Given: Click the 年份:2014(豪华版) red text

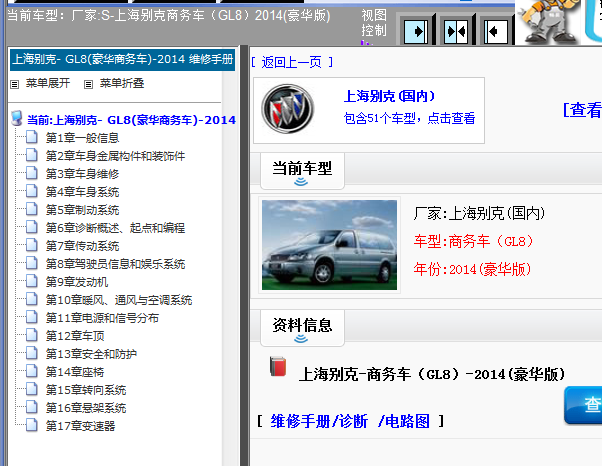Looking at the screenshot, I should pyautogui.click(x=472, y=269).
